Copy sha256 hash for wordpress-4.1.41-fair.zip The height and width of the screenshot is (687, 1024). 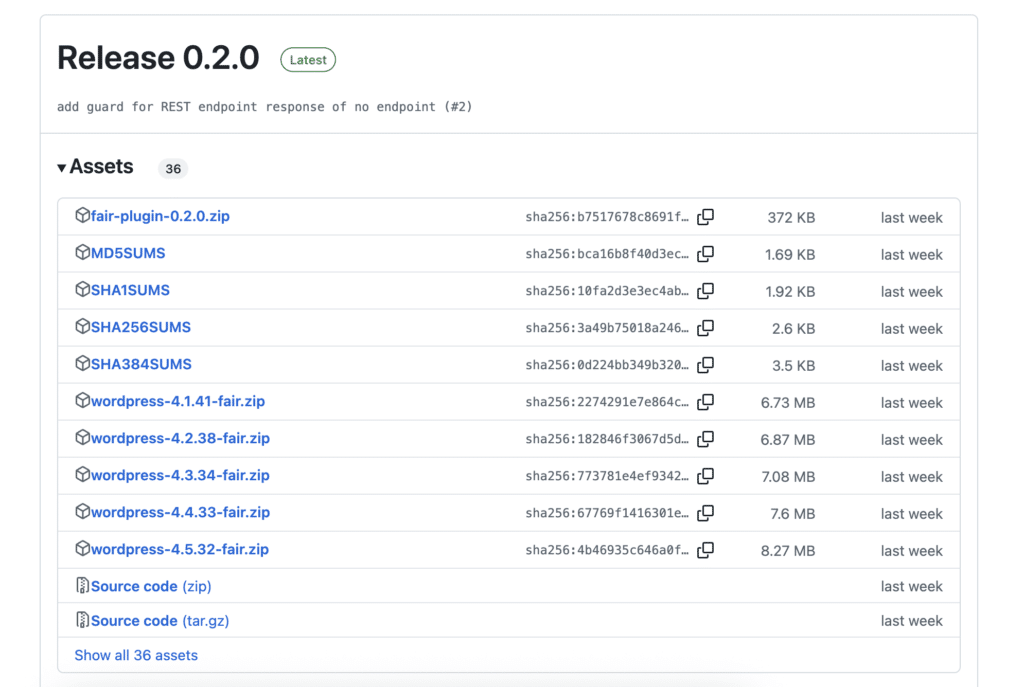click(705, 402)
